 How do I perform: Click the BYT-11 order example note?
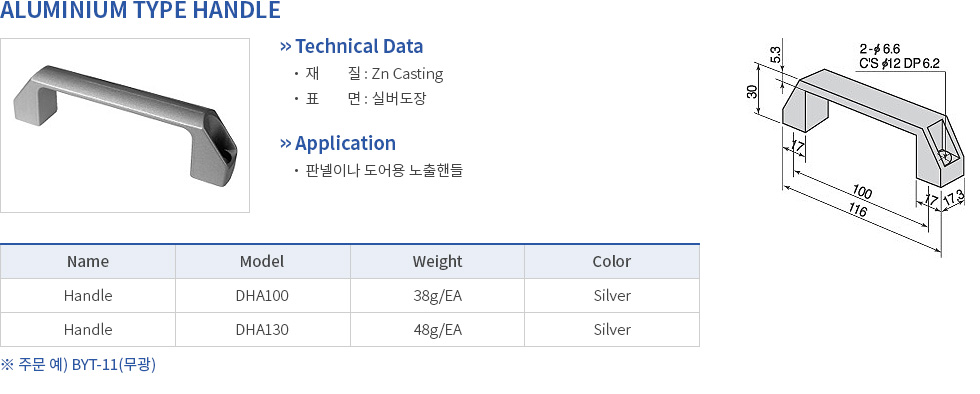[x=78, y=365]
